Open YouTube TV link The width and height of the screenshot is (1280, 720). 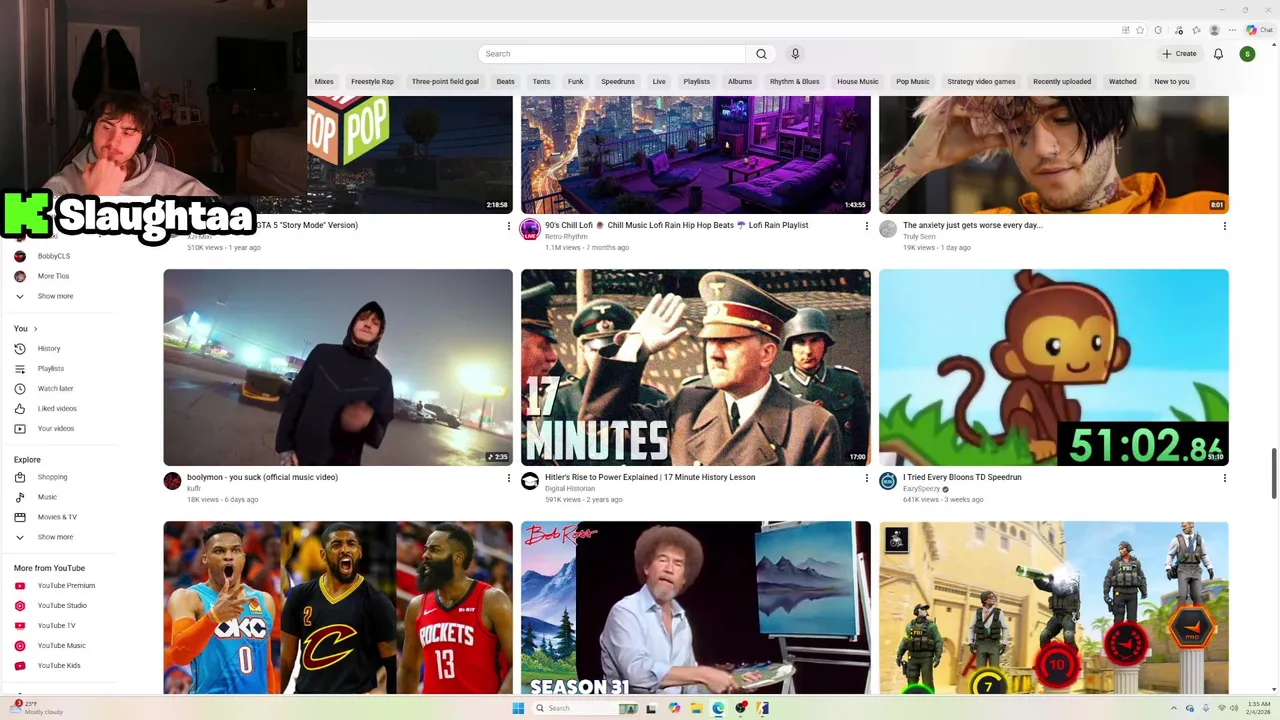(x=56, y=625)
